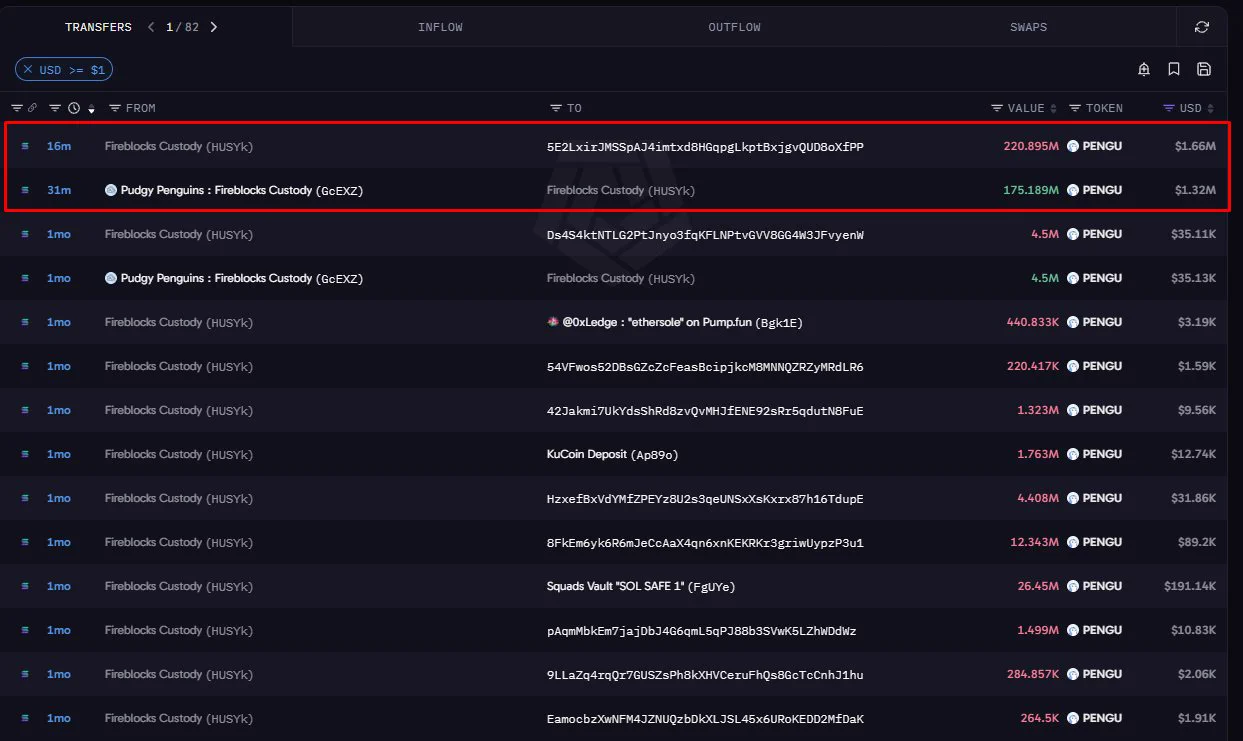Open recipient address 5E2LxirJMSSpAJ4imtxd8HGqpgLkptBxjgvQUD8oXfPP
Viewport: 1243px width, 741px height.
705,146
